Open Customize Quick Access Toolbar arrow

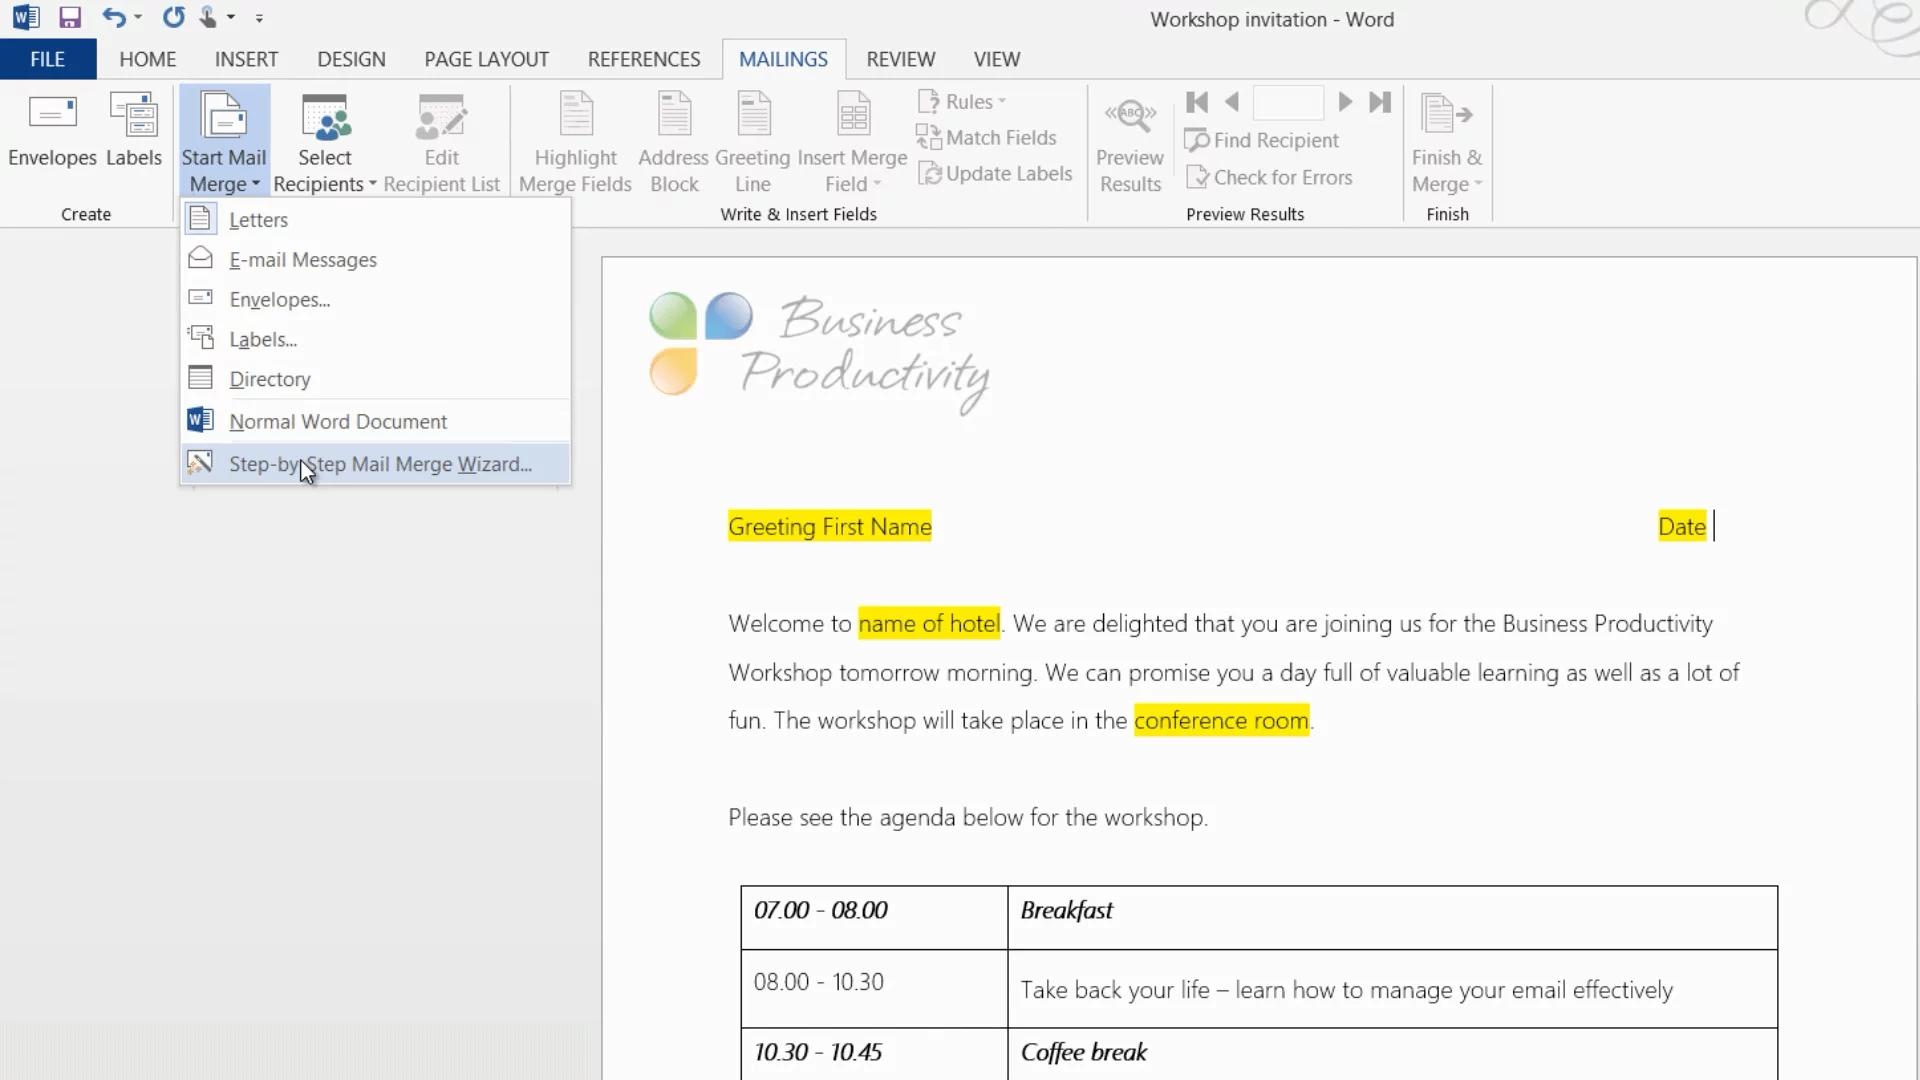point(259,18)
